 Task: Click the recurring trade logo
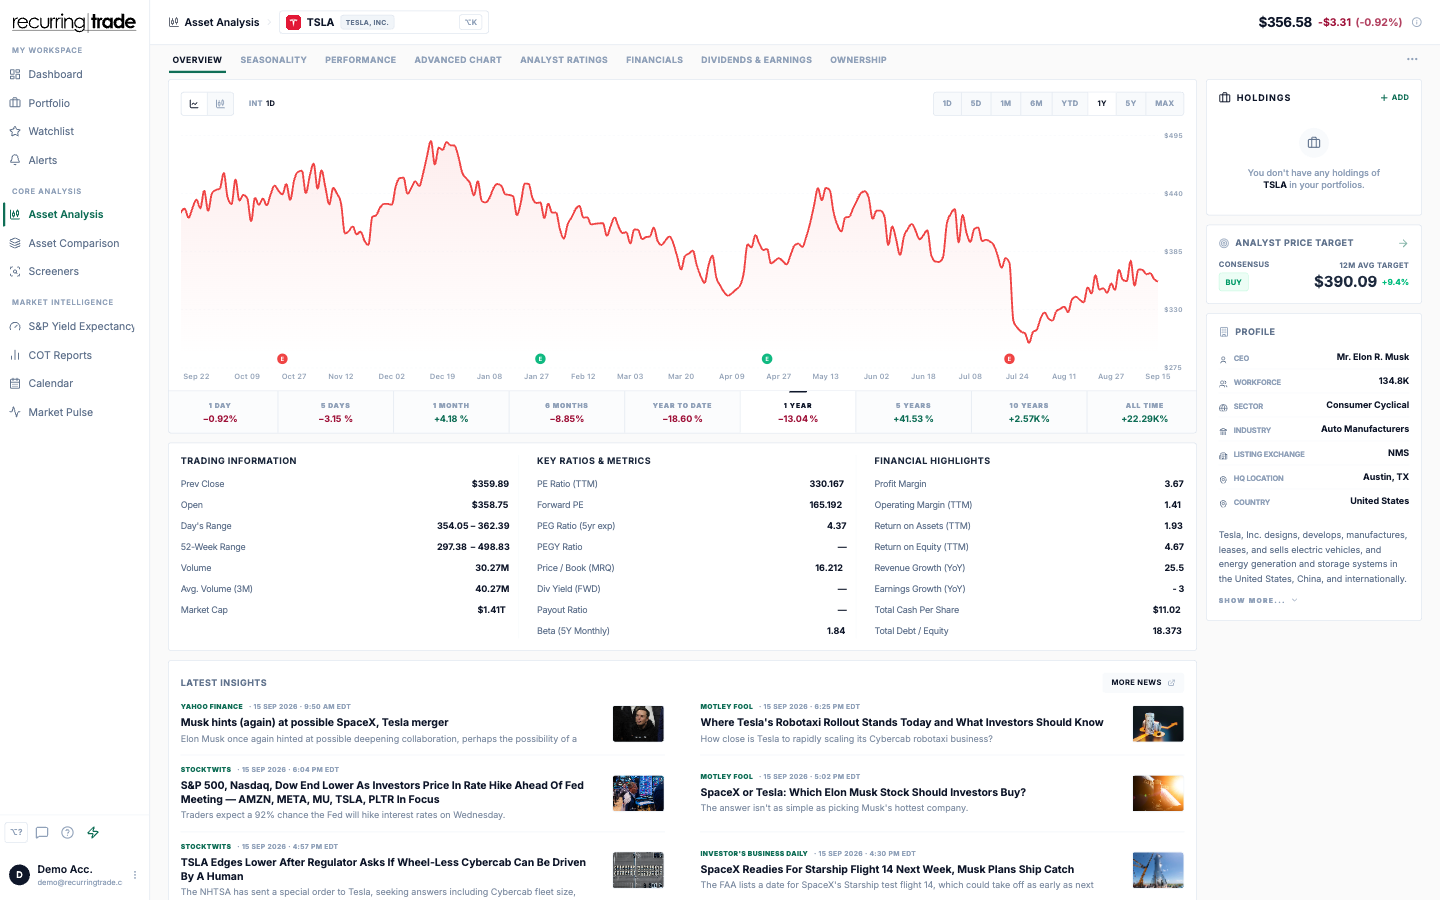click(74, 22)
